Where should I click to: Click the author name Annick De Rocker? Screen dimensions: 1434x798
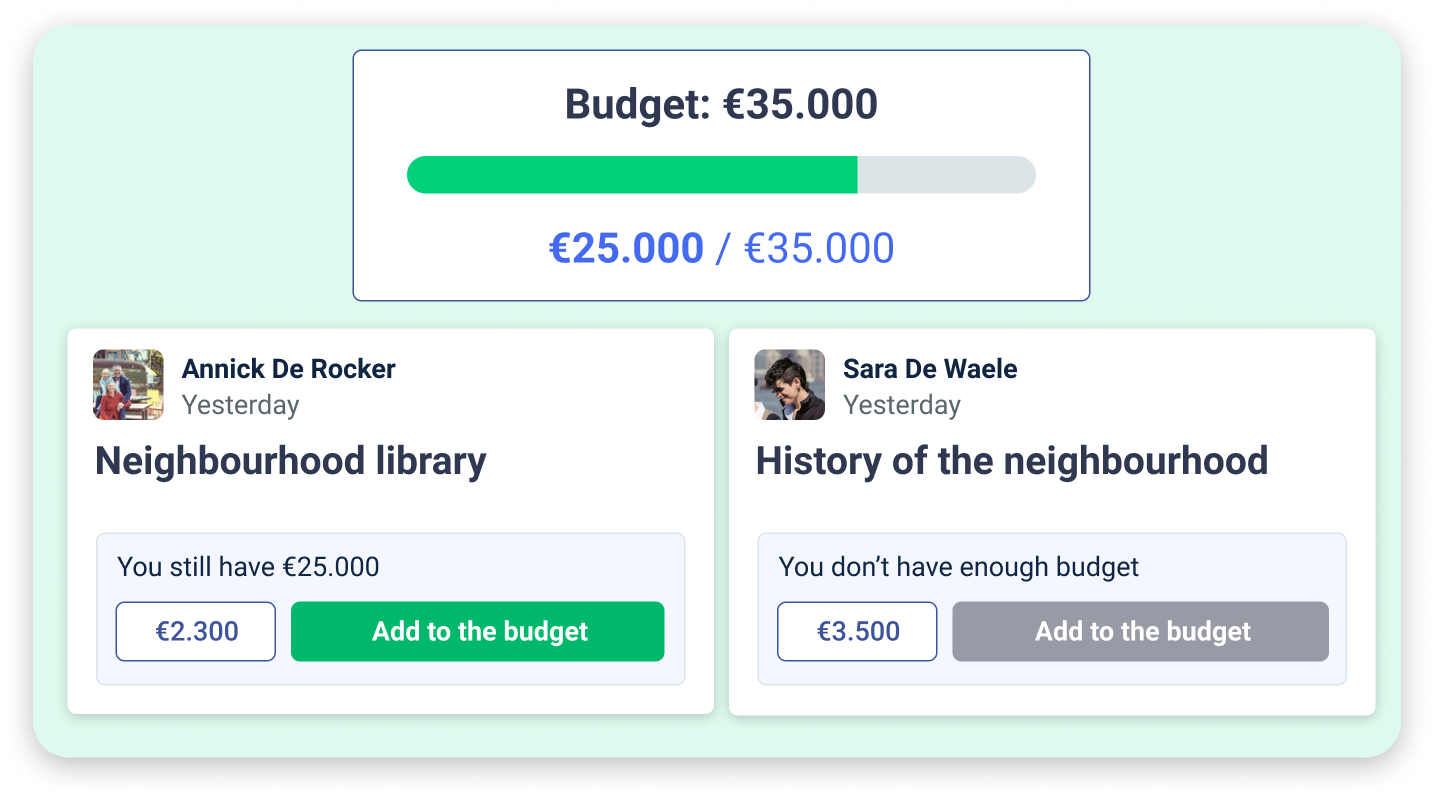[288, 369]
